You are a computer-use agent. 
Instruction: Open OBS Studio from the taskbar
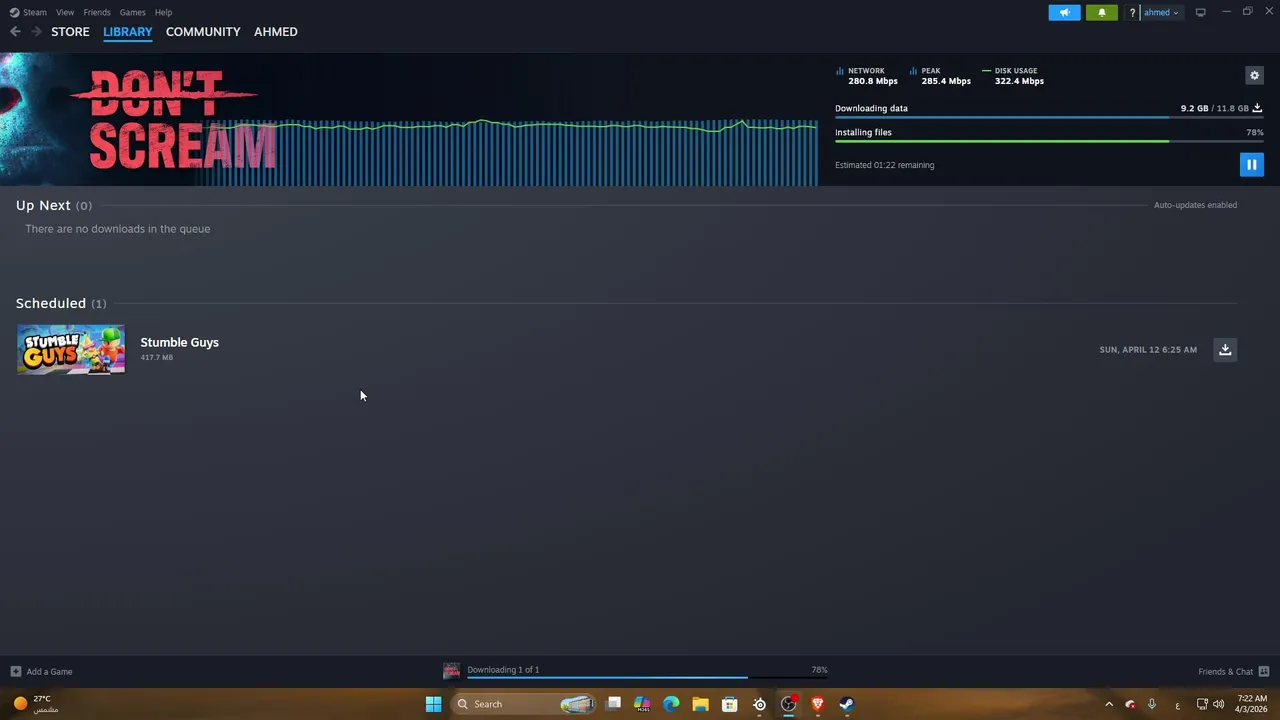[x=788, y=704]
